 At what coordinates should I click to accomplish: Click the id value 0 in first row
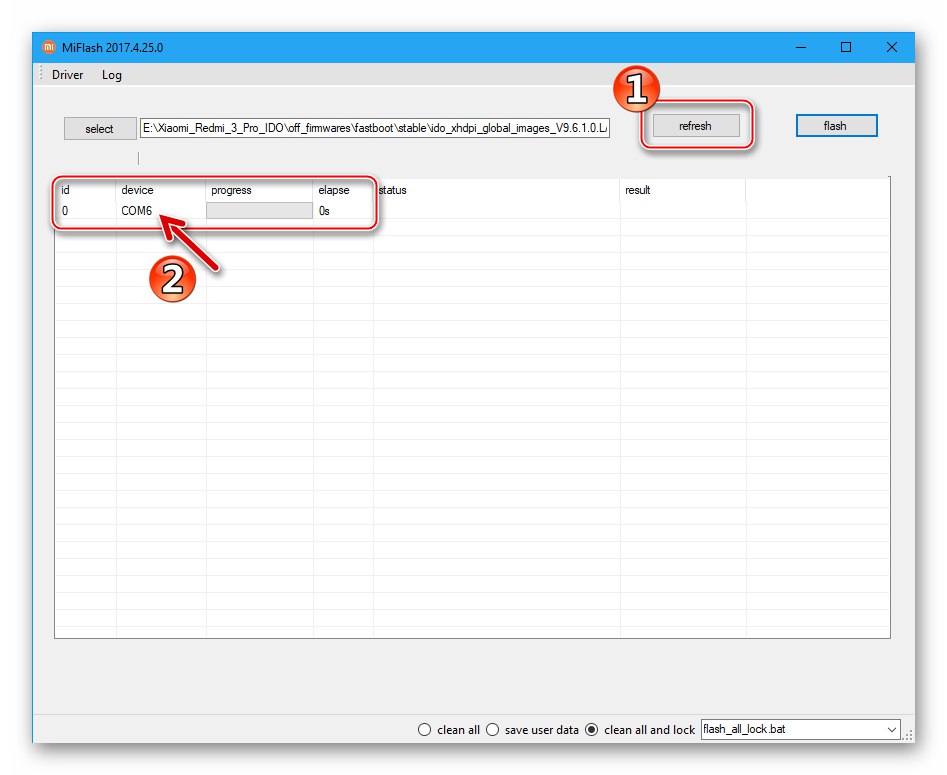tap(65, 211)
